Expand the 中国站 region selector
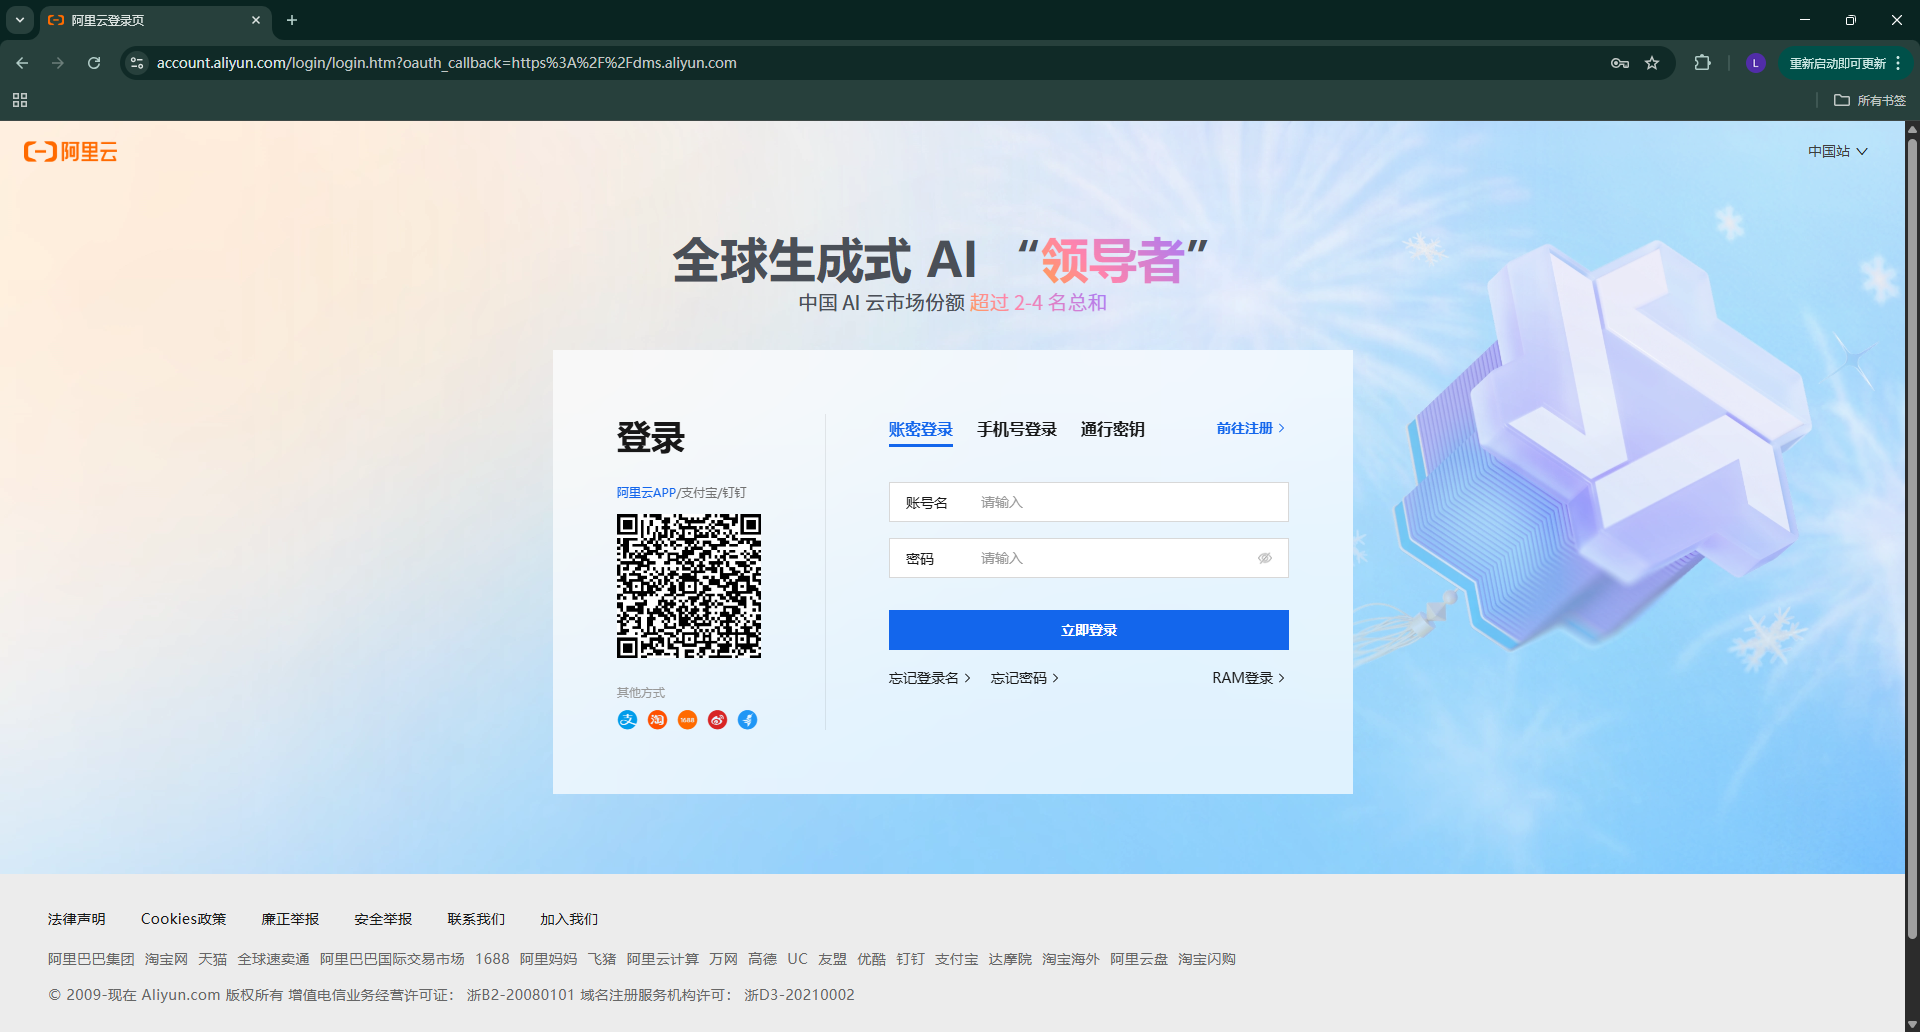The height and width of the screenshot is (1032, 1920). coord(1838,151)
